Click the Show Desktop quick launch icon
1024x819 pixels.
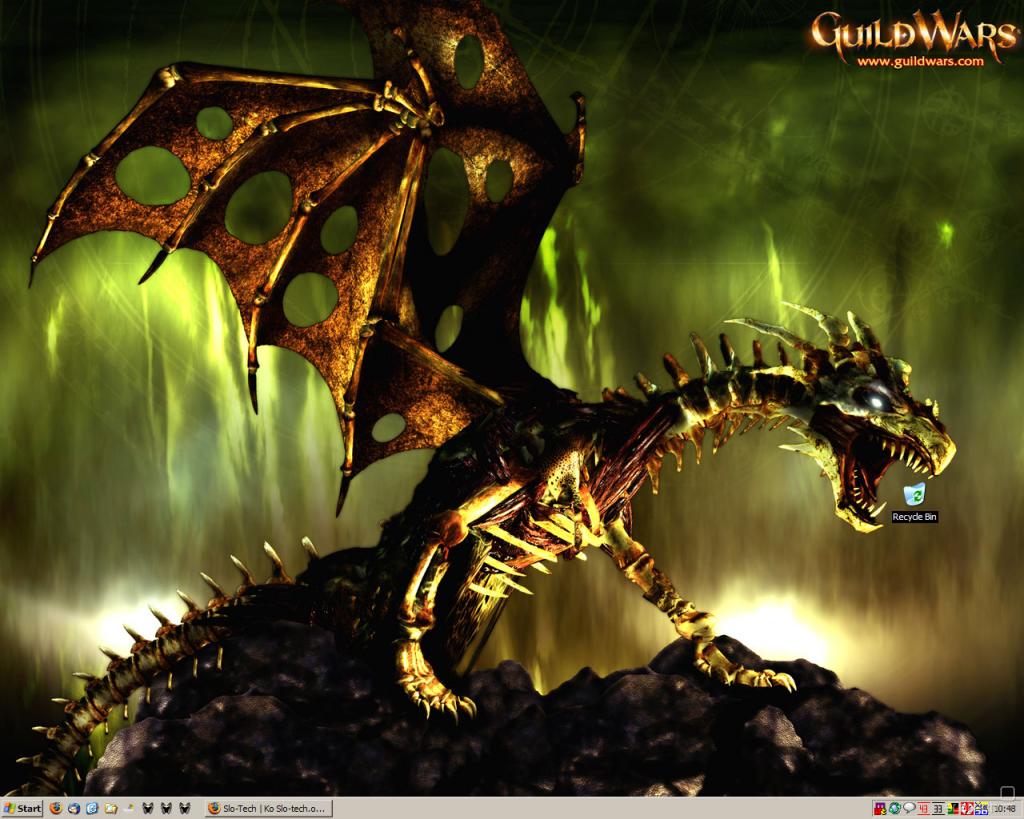click(129, 808)
